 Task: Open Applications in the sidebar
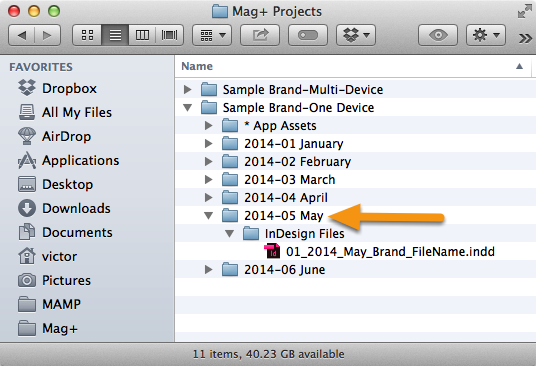pos(68,160)
